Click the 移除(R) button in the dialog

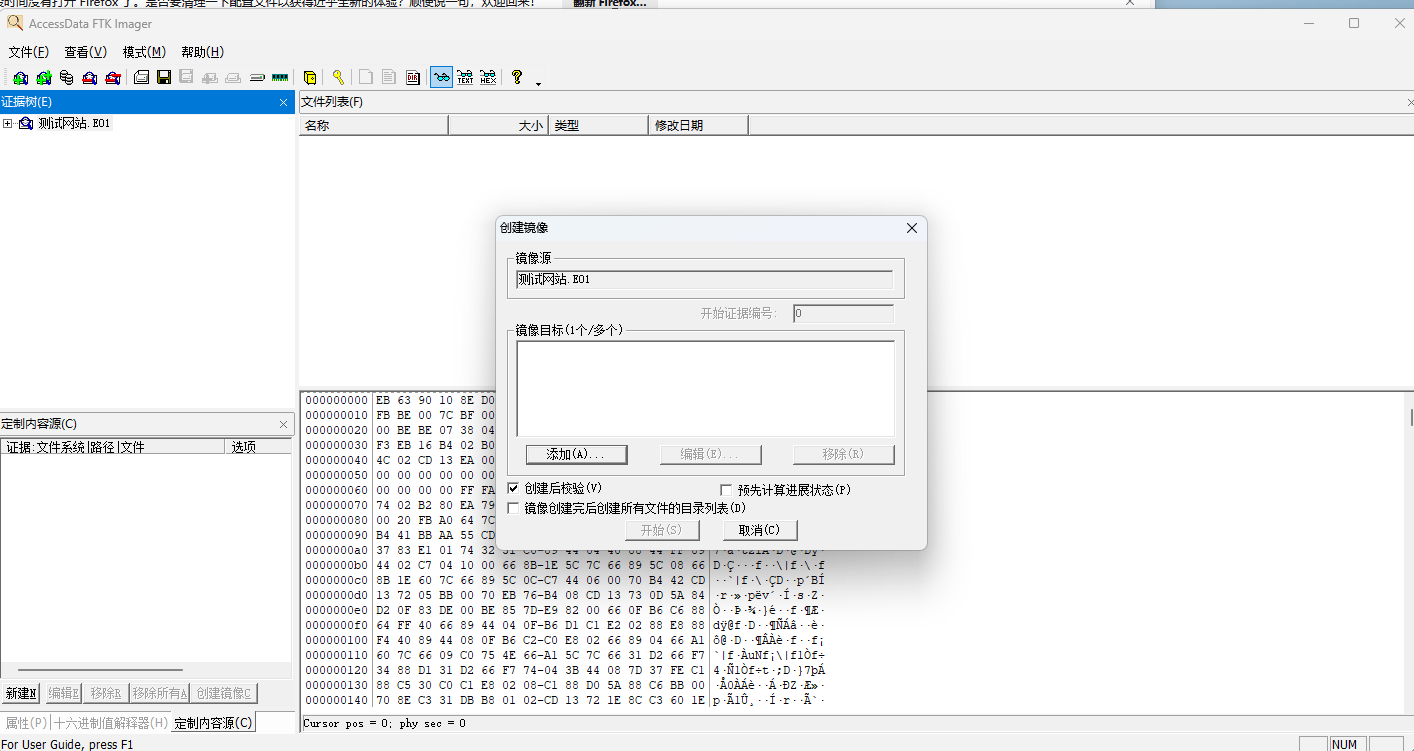[x=843, y=454]
